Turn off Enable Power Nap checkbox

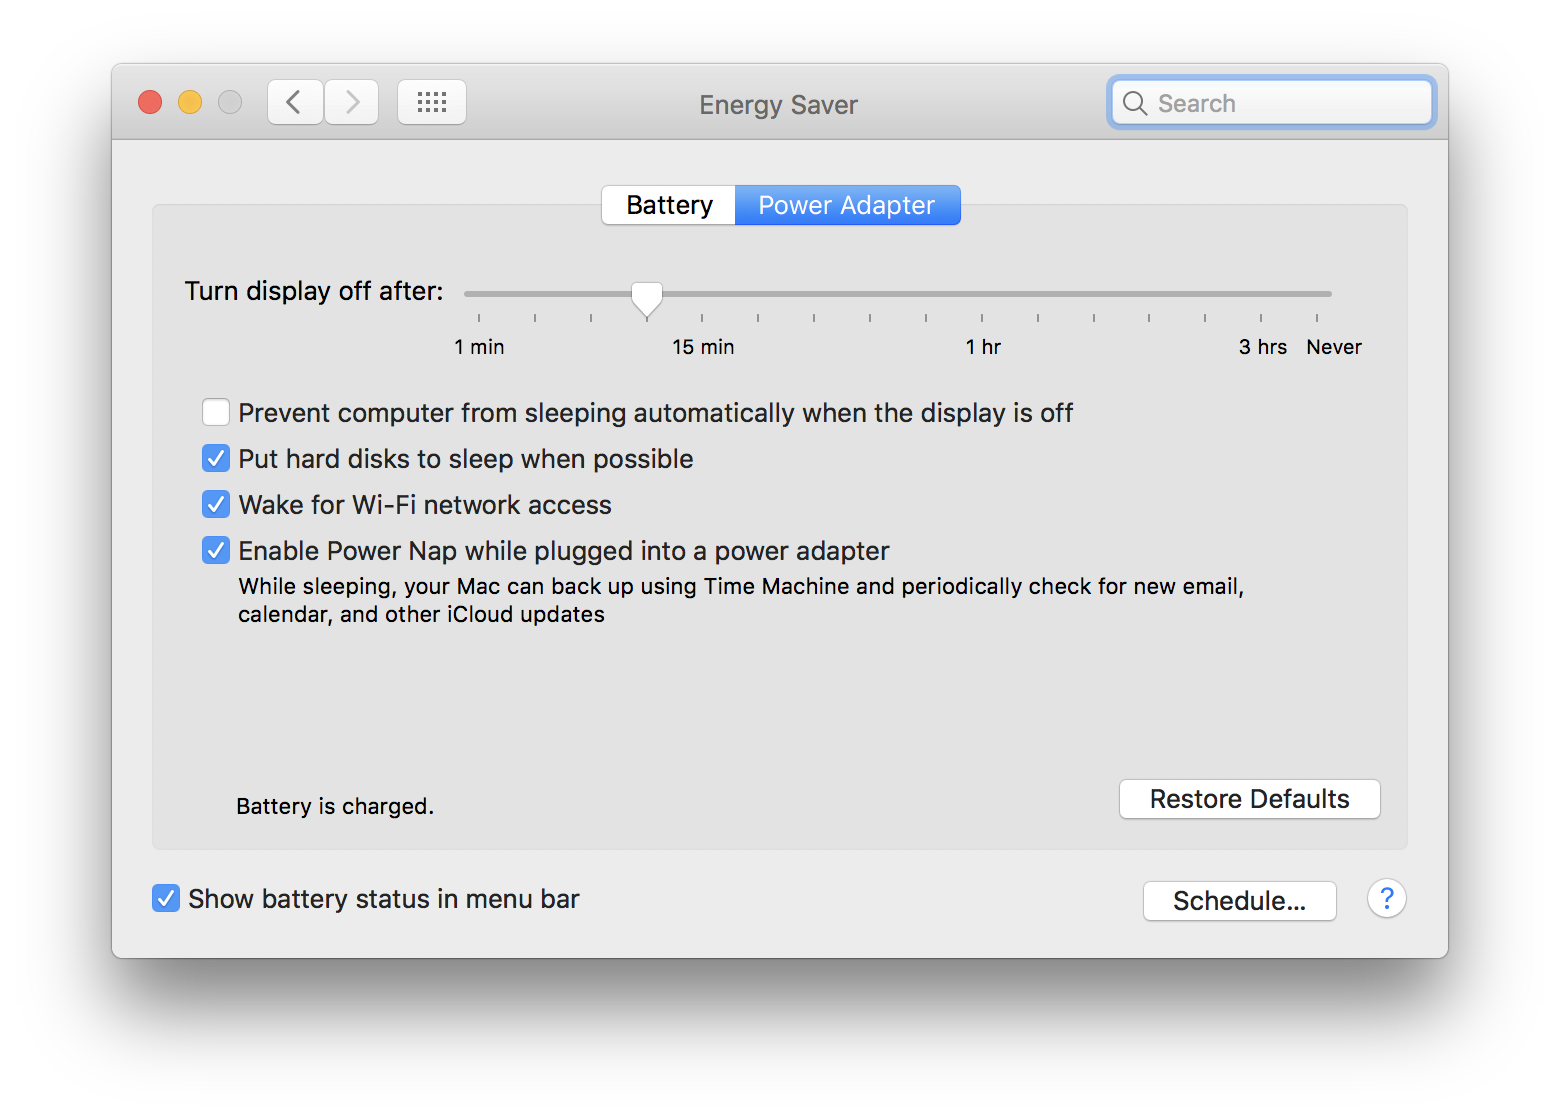coord(216,550)
